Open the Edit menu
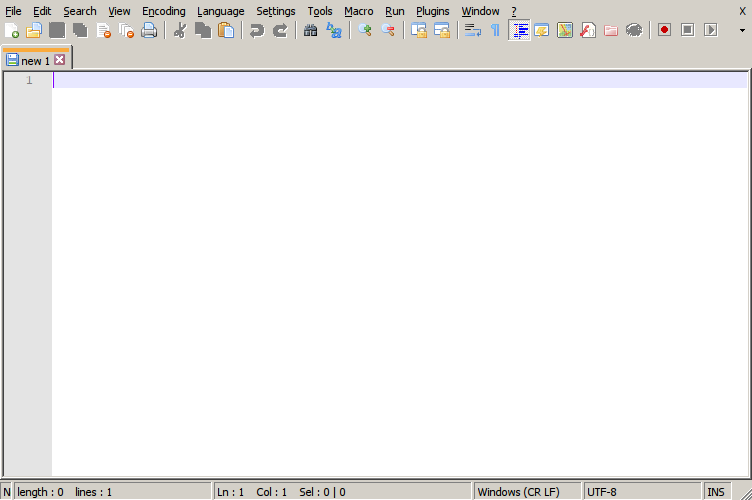 pyautogui.click(x=42, y=11)
